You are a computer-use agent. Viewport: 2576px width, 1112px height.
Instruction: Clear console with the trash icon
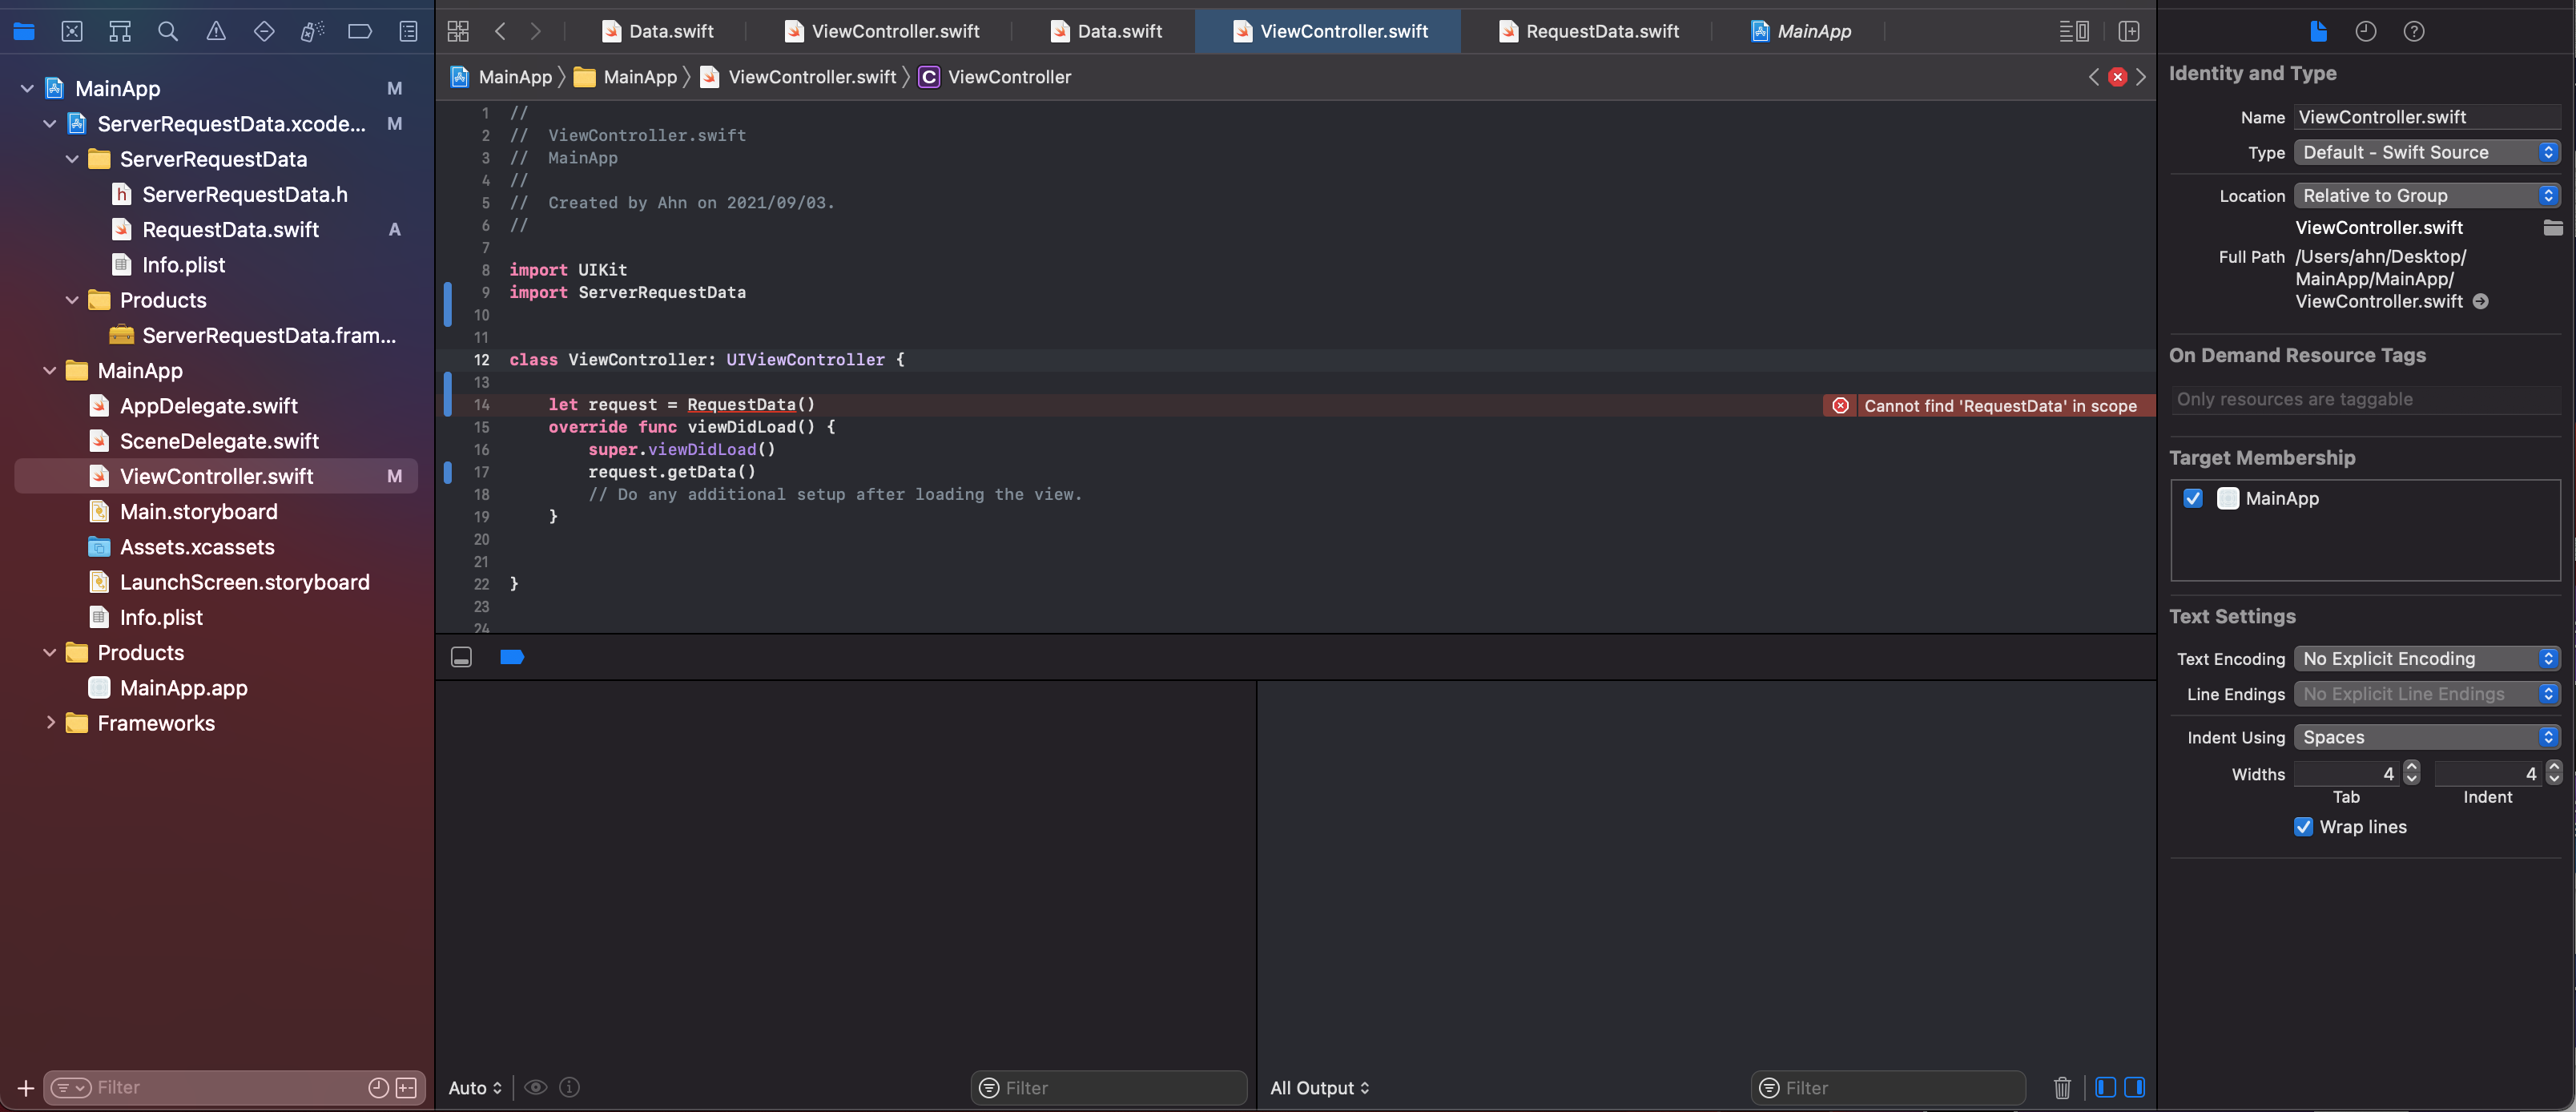click(x=2061, y=1087)
